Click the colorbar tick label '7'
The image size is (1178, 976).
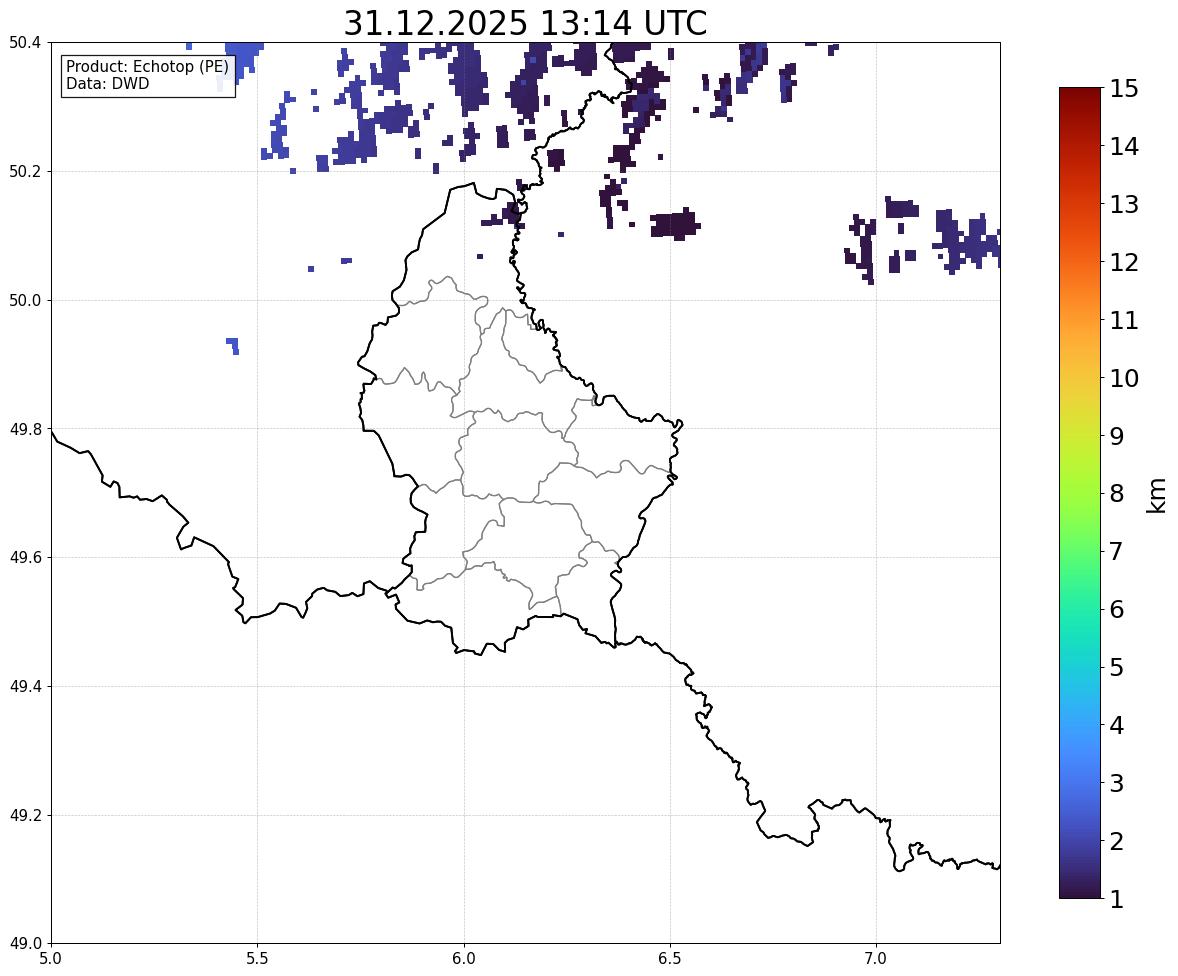pyautogui.click(x=1117, y=551)
